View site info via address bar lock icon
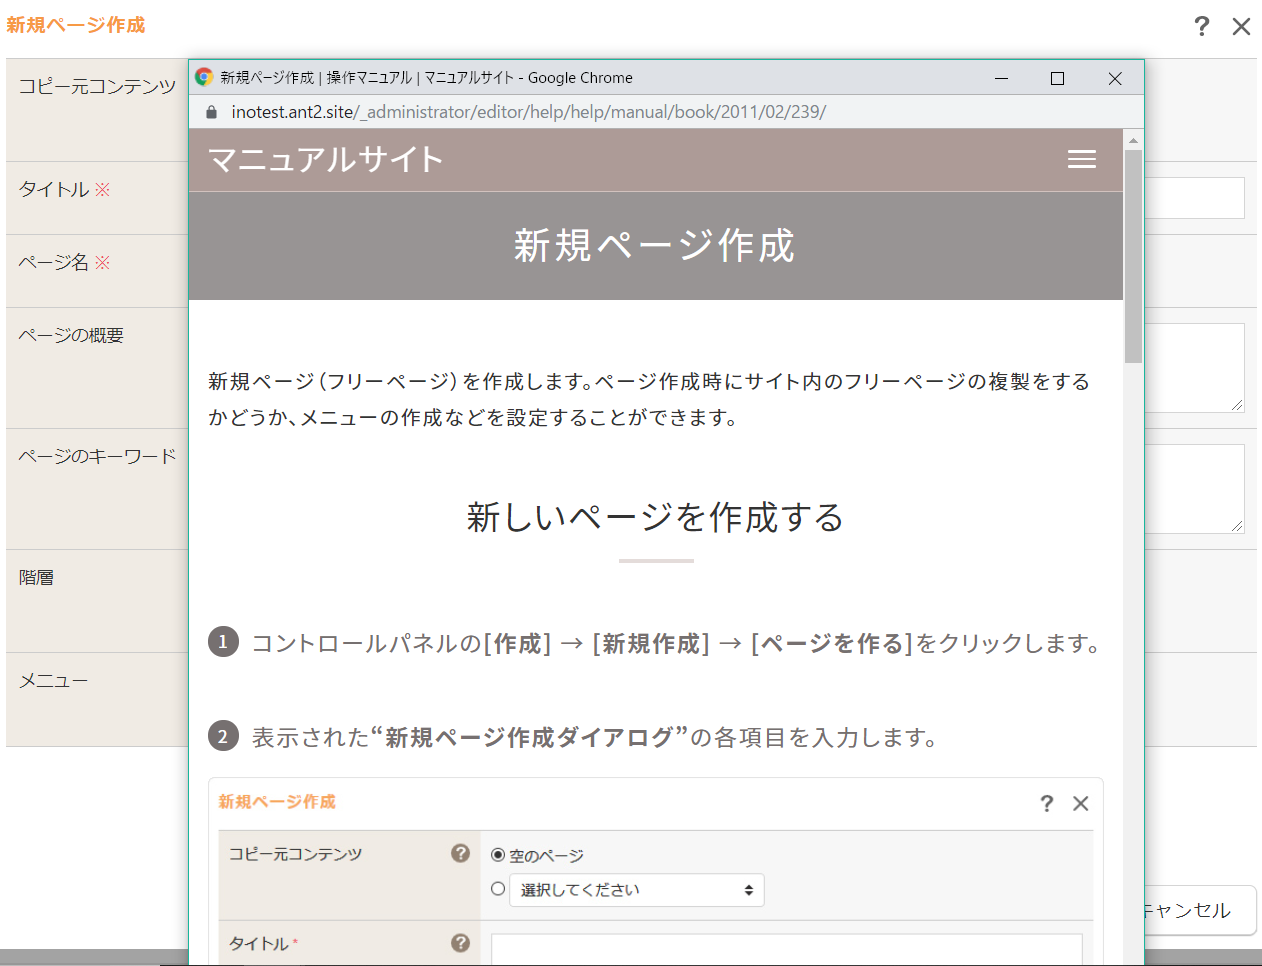1262x966 pixels. coord(211,112)
